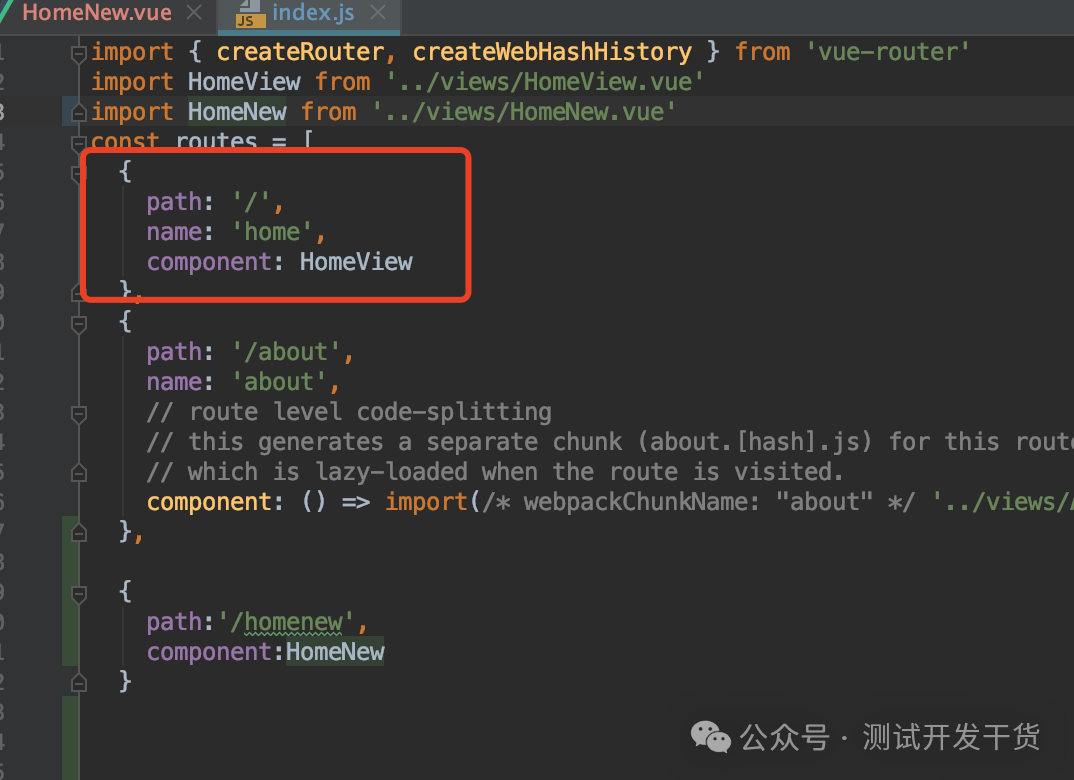Click the 'this generates a separate chunk' comment
Screen dimensions: 1074x780
click(x=611, y=442)
